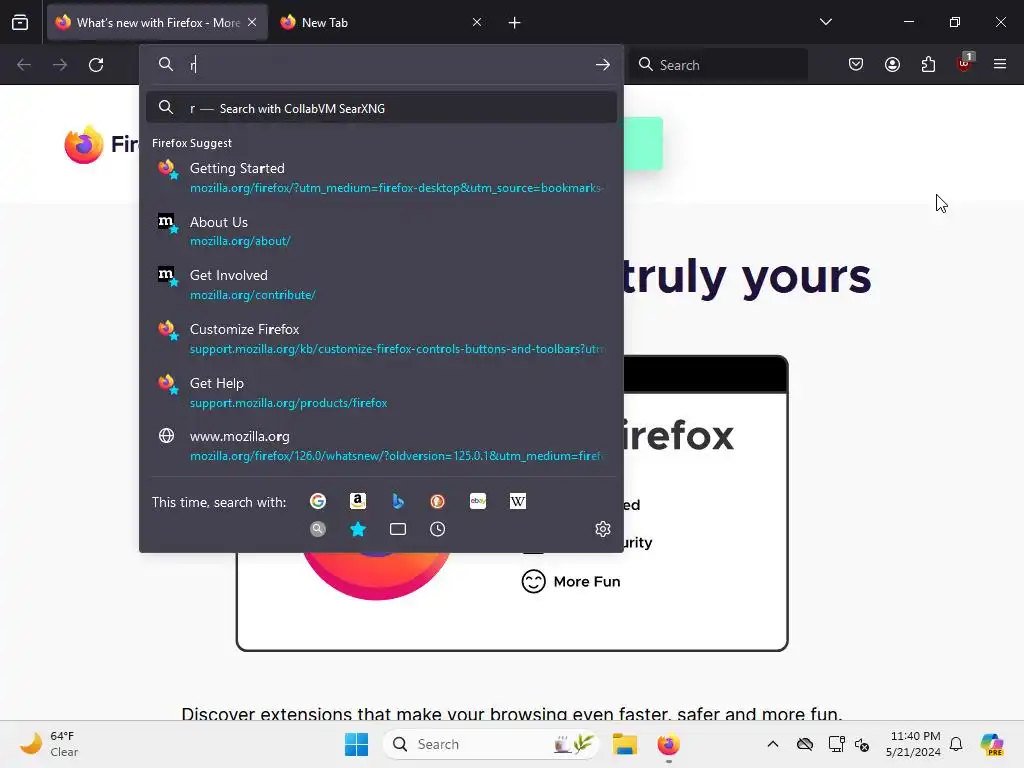Open the Firefox View tab-list icon
The height and width of the screenshot is (768, 1024).
pos(20,22)
